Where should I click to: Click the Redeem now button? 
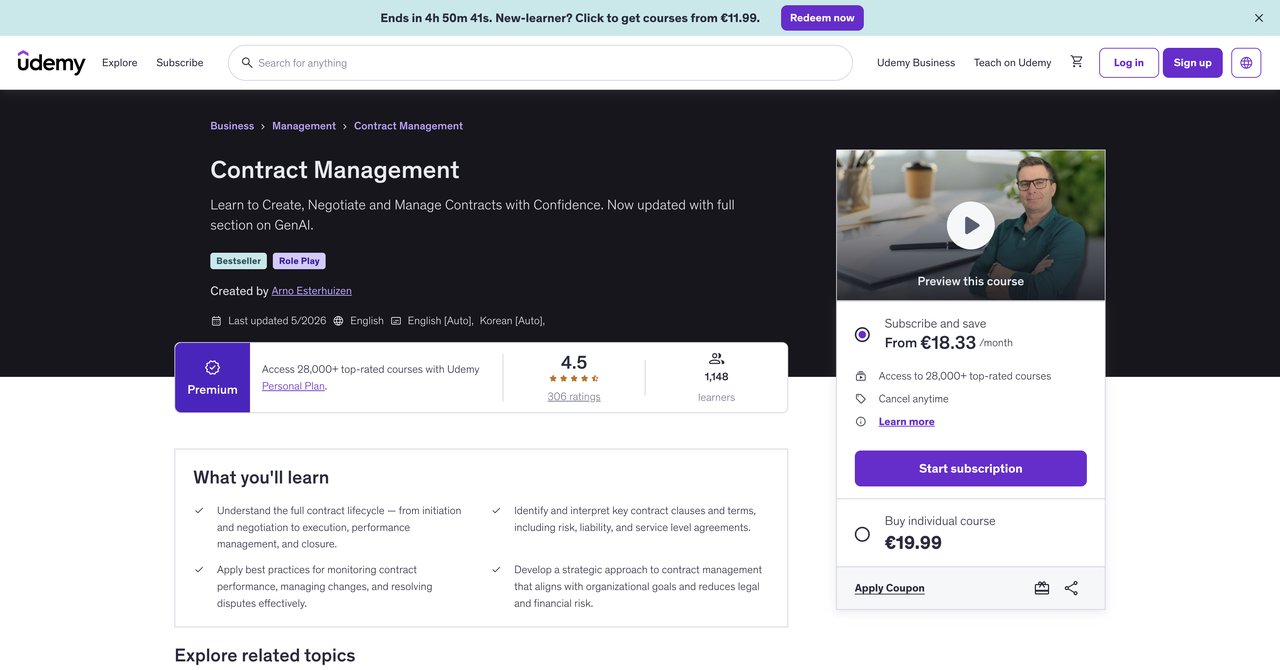point(822,18)
